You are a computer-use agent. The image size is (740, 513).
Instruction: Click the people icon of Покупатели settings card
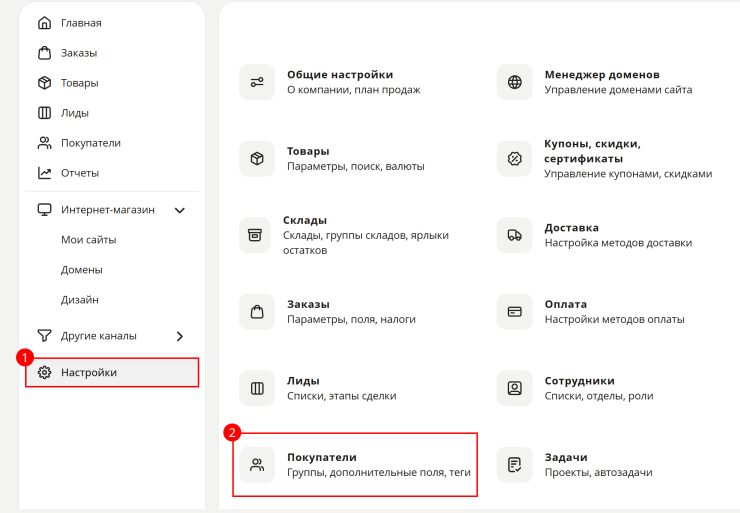[x=257, y=465]
